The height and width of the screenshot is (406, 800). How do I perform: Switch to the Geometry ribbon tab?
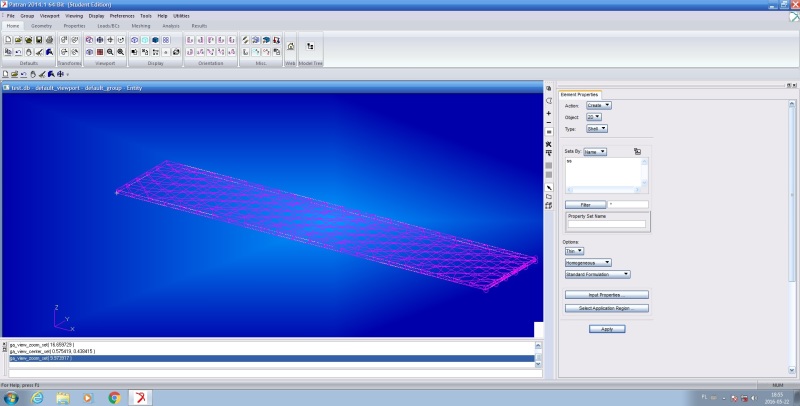tap(41, 26)
